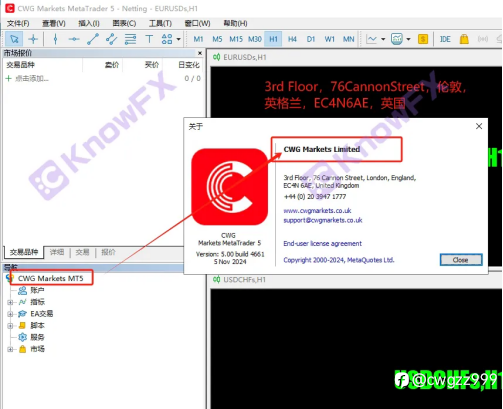Expand the EA交易 tree node

tap(10, 314)
